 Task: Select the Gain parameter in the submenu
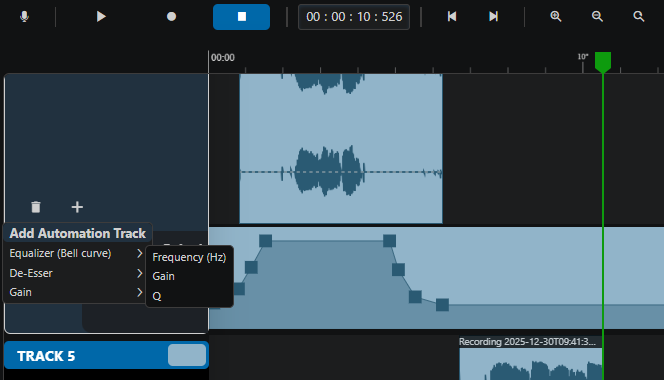click(x=163, y=276)
